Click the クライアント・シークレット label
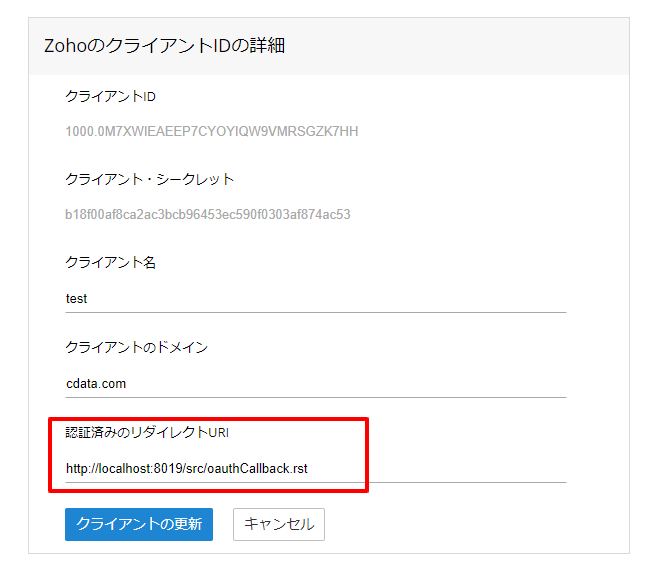This screenshot has height=576, width=657. tap(150, 180)
